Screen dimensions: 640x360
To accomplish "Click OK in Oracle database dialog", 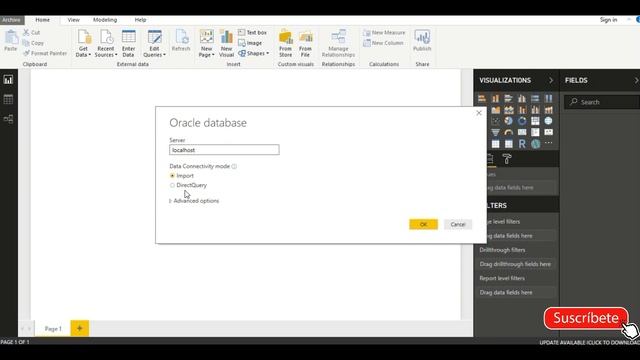I will [423, 224].
